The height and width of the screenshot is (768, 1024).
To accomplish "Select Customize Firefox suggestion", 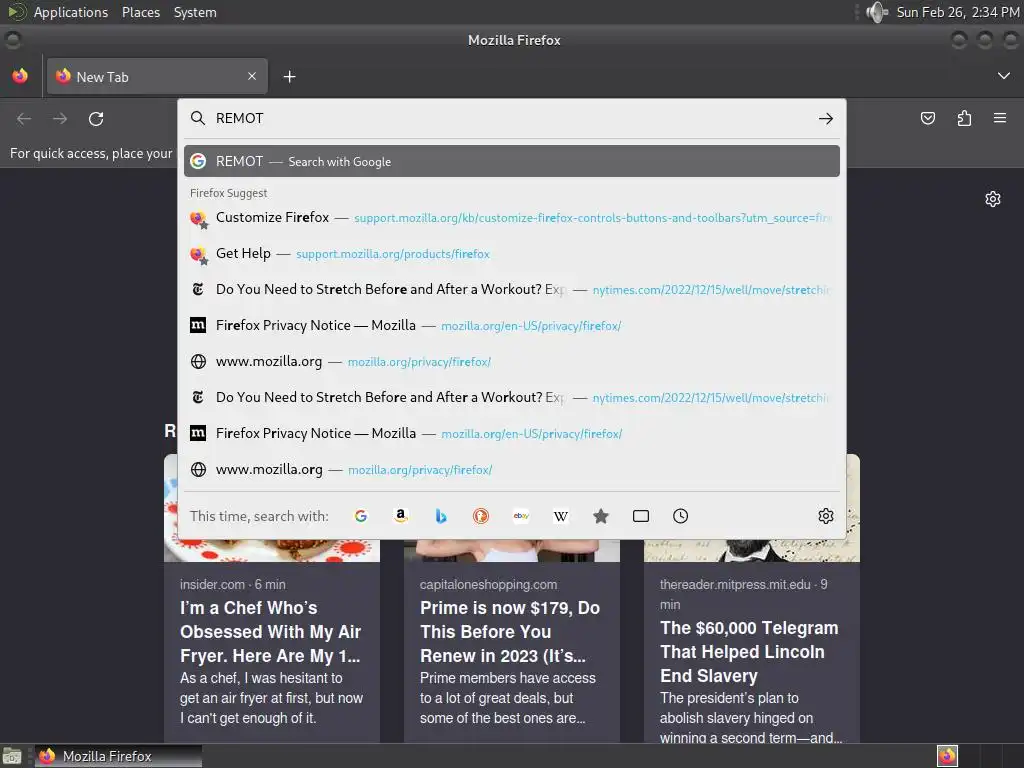I will pyautogui.click(x=512, y=217).
